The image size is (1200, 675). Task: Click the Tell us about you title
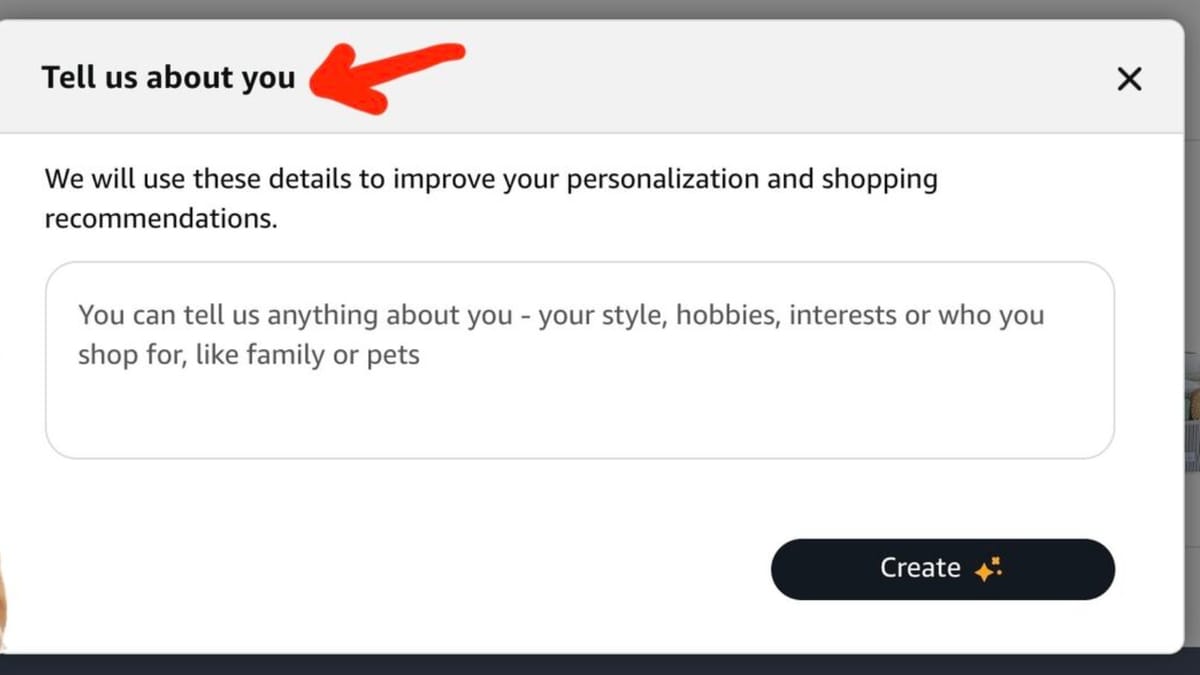(168, 77)
